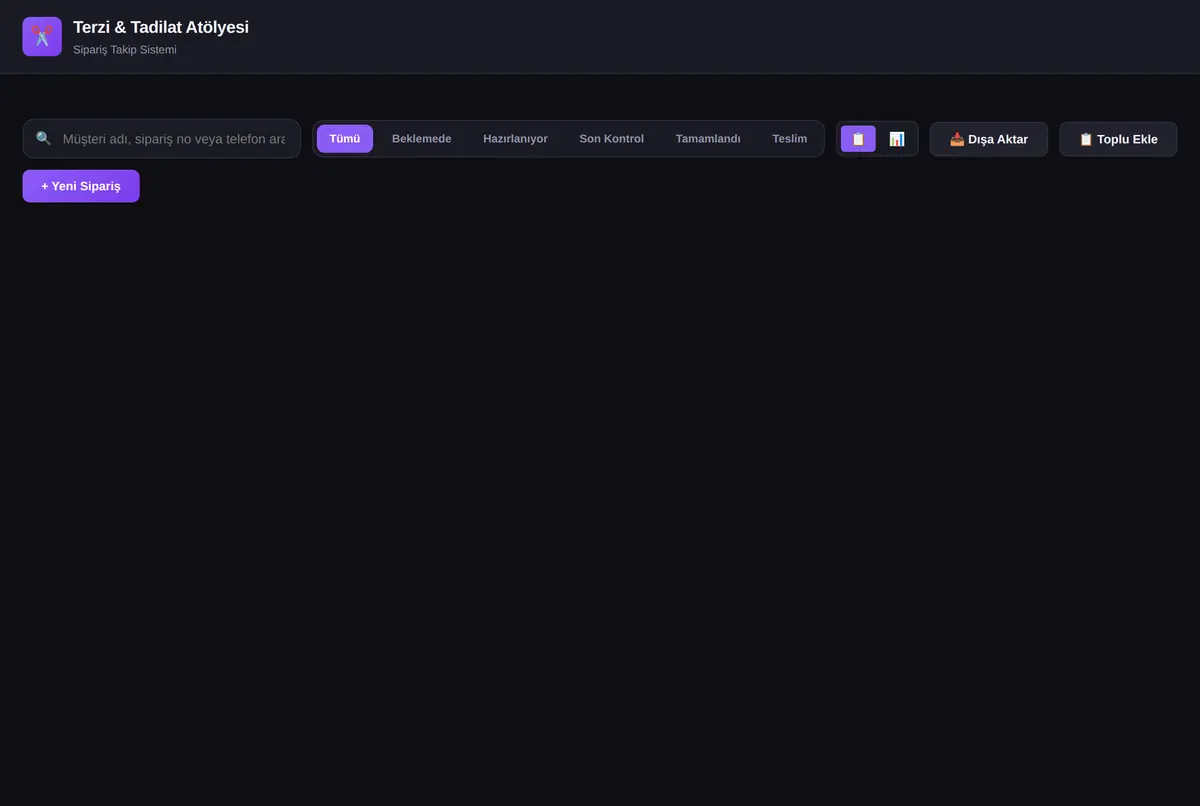Click the Terzi & Tadilat Atölyesi title
The width and height of the screenshot is (1200, 806).
(161, 27)
